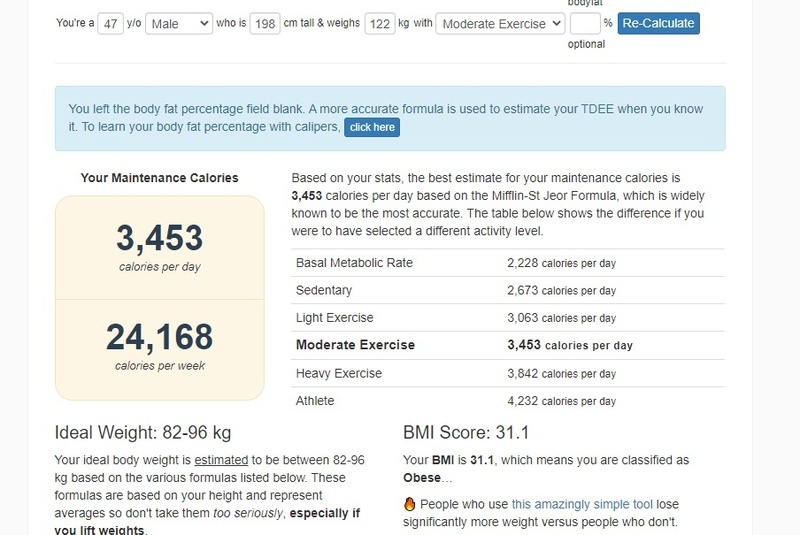Screen dimensions: 800x535
Task: Click the 3,453 calories per day card
Action: [x=160, y=246]
